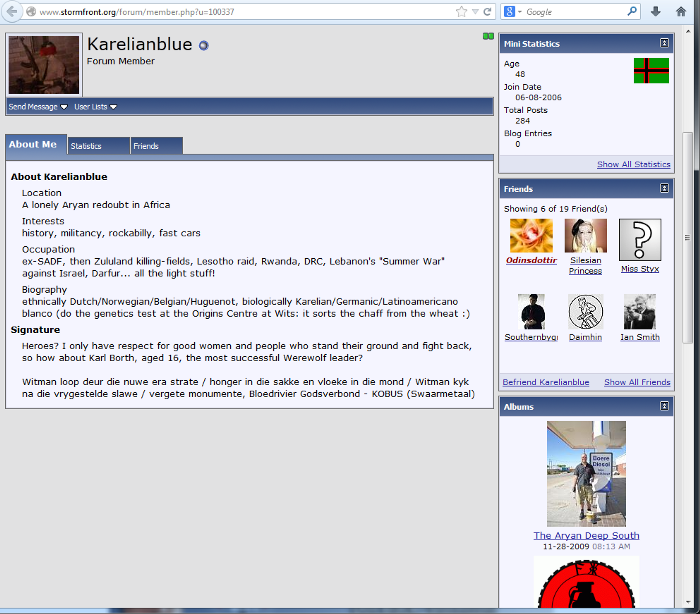
Task: Open the URL history dropdown arrow
Action: [x=475, y=12]
